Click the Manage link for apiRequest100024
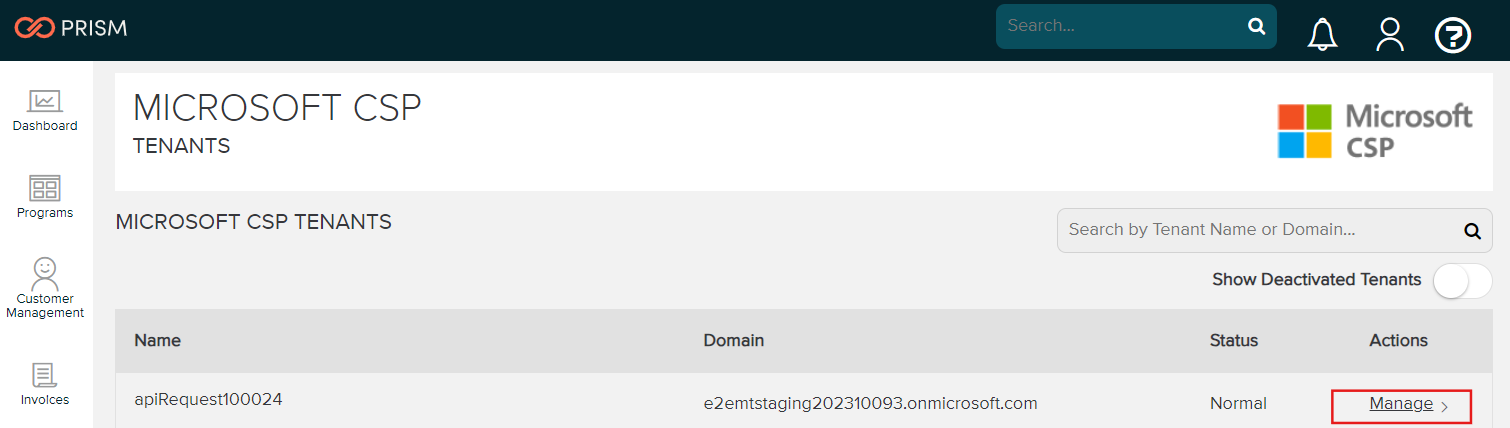Viewport: 1510px width, 428px height. [x=1401, y=404]
